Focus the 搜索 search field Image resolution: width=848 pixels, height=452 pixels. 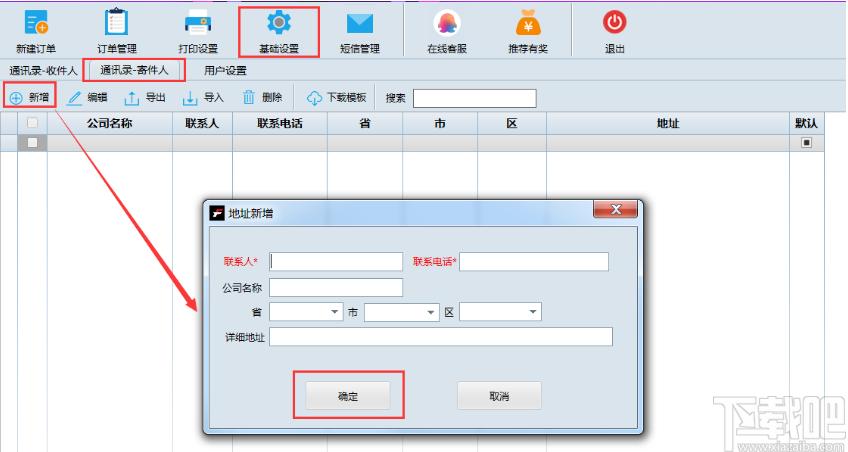click(474, 98)
